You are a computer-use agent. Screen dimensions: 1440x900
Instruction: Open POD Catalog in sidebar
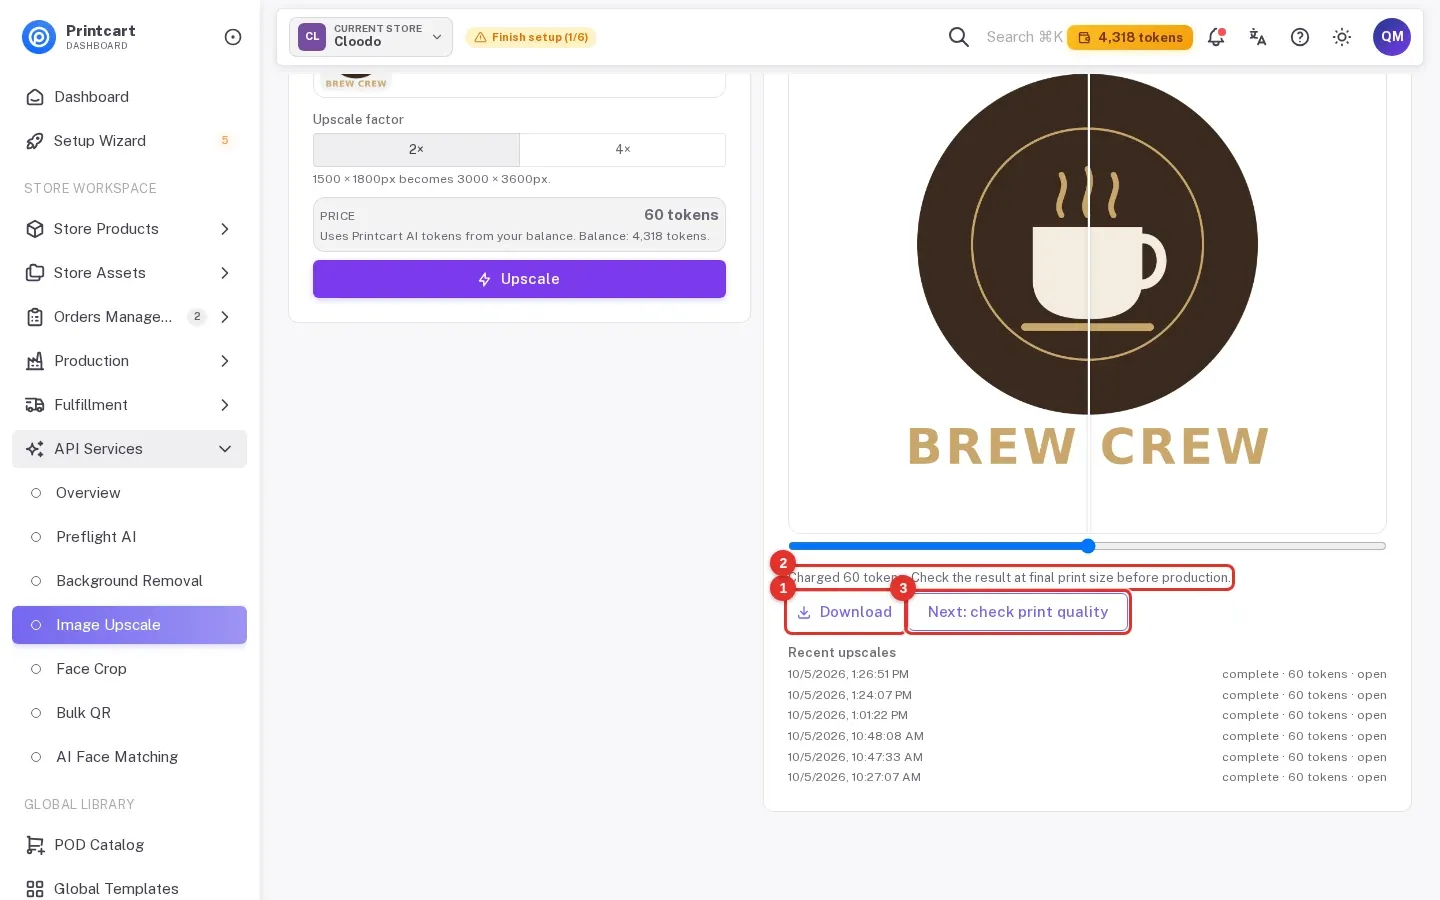click(x=130, y=845)
